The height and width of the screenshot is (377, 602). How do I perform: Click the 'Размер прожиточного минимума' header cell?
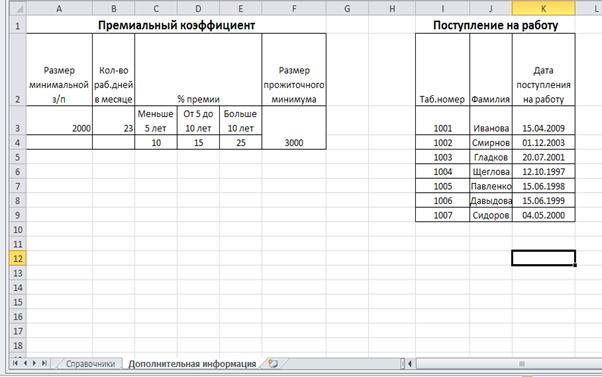pyautogui.click(x=294, y=70)
